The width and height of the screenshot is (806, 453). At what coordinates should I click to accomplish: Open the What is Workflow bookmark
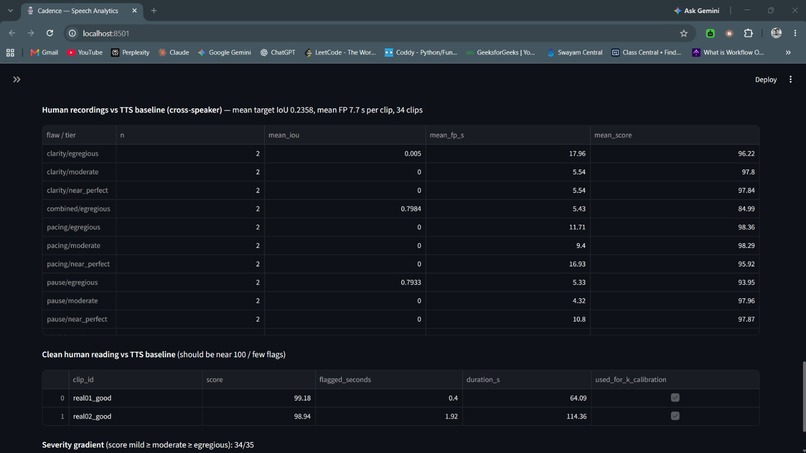pyautogui.click(x=727, y=52)
